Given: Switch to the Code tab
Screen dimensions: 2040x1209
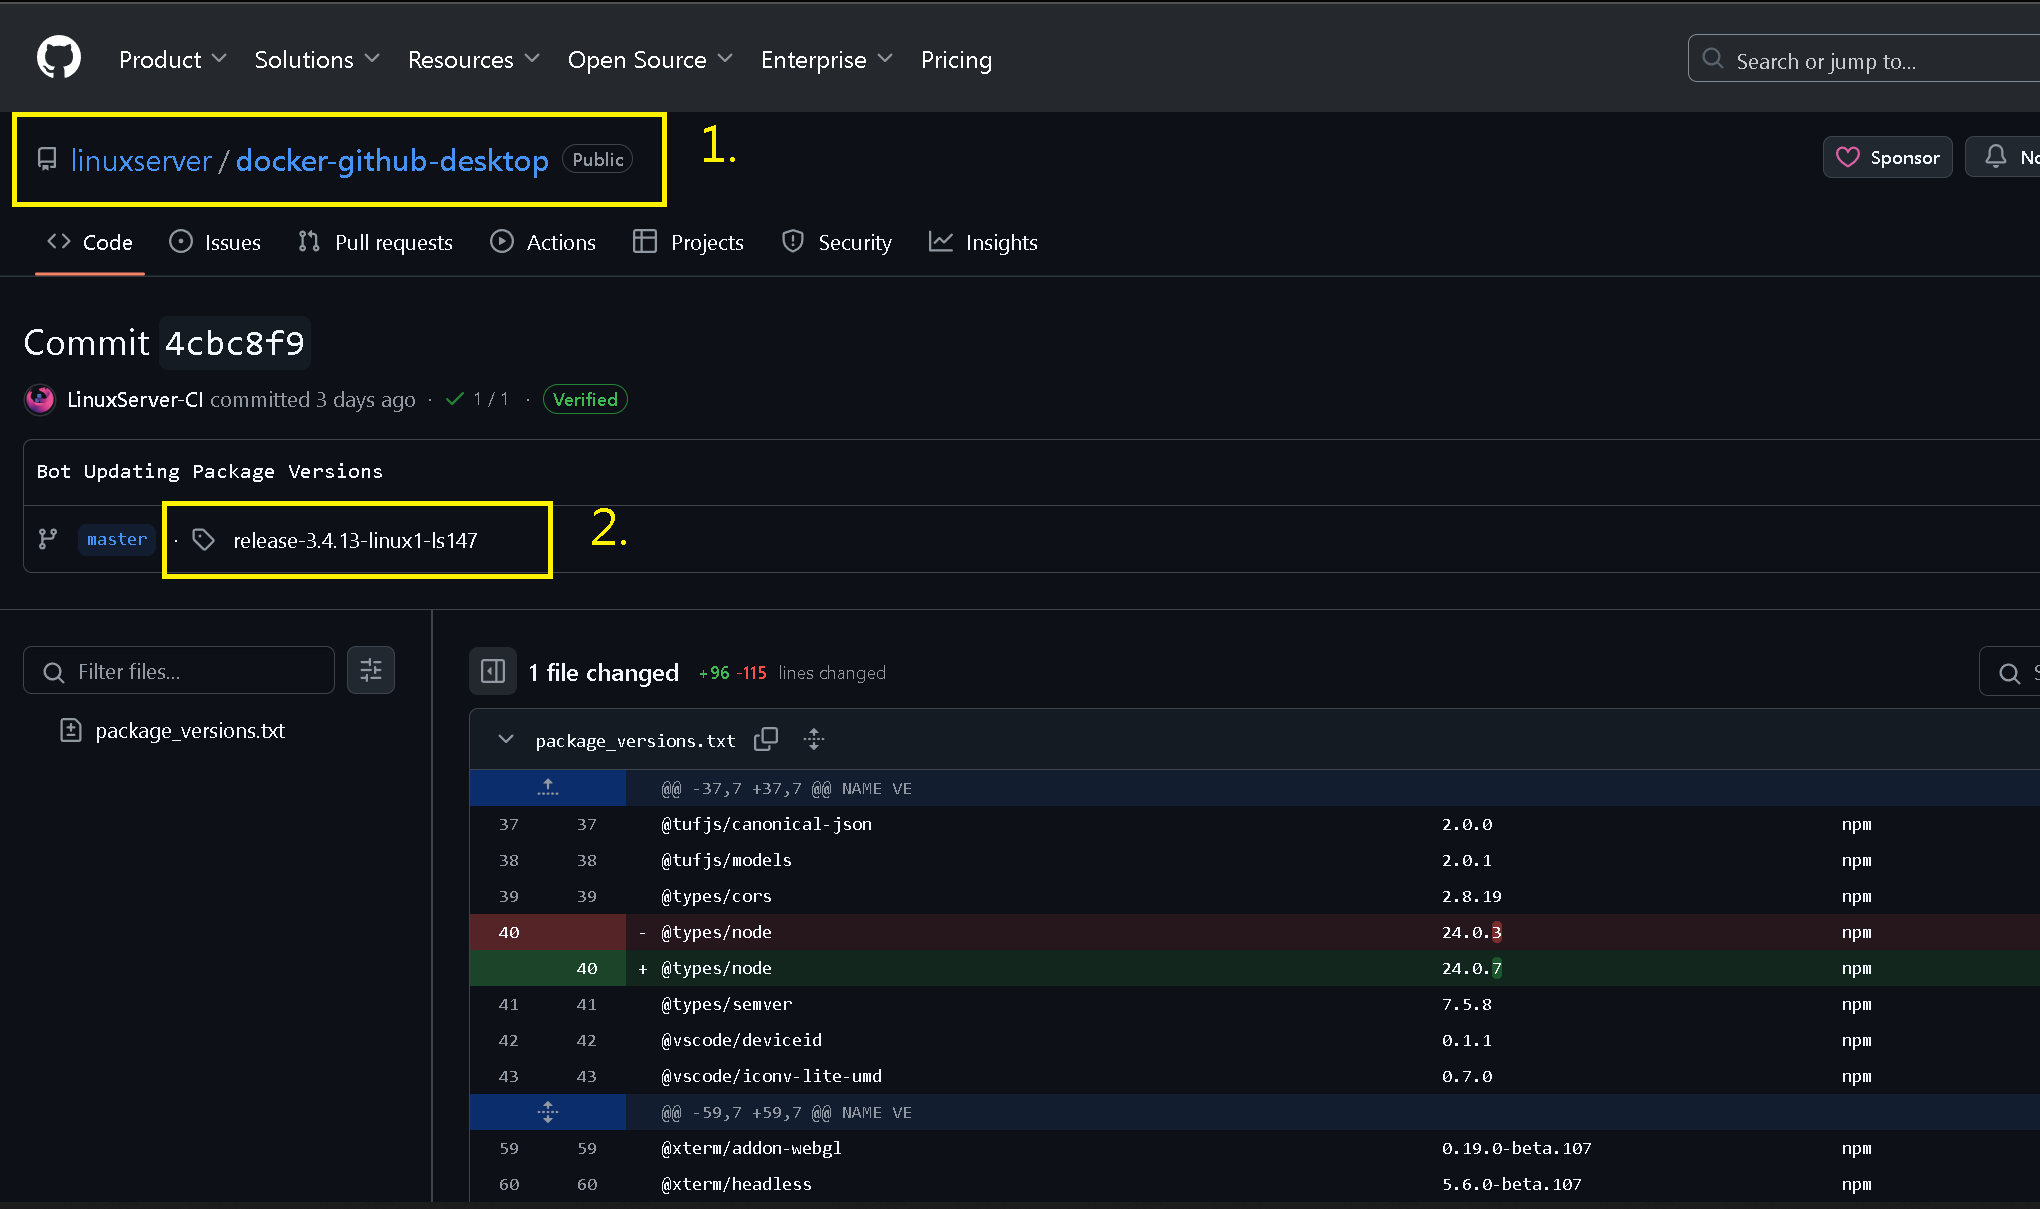Looking at the screenshot, I should (x=90, y=242).
